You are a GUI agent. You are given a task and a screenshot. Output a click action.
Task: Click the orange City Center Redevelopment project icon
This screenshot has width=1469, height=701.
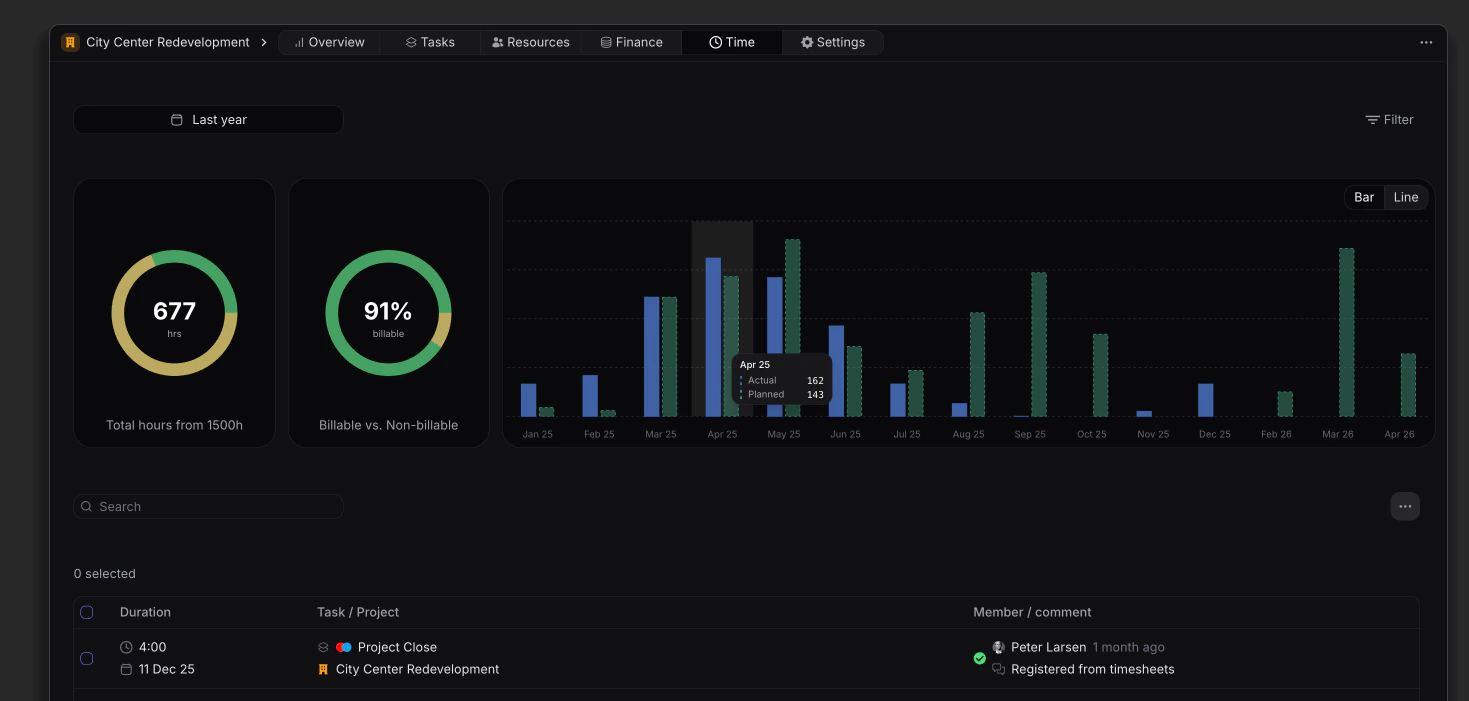(70, 42)
